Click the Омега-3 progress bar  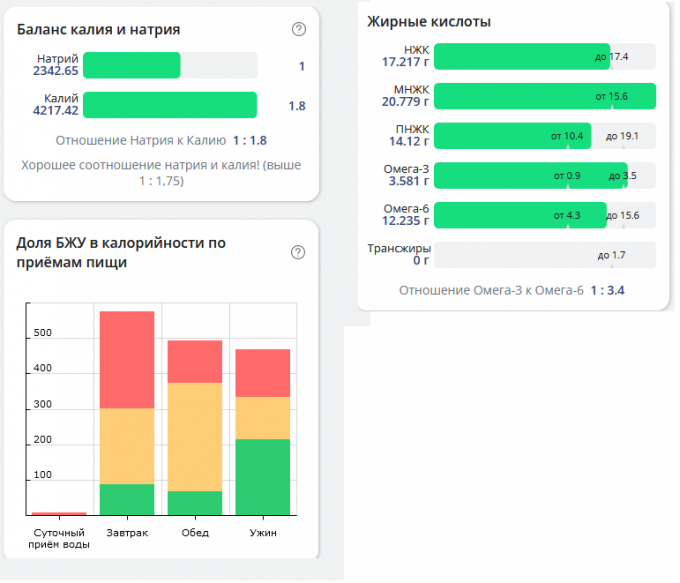(530, 175)
